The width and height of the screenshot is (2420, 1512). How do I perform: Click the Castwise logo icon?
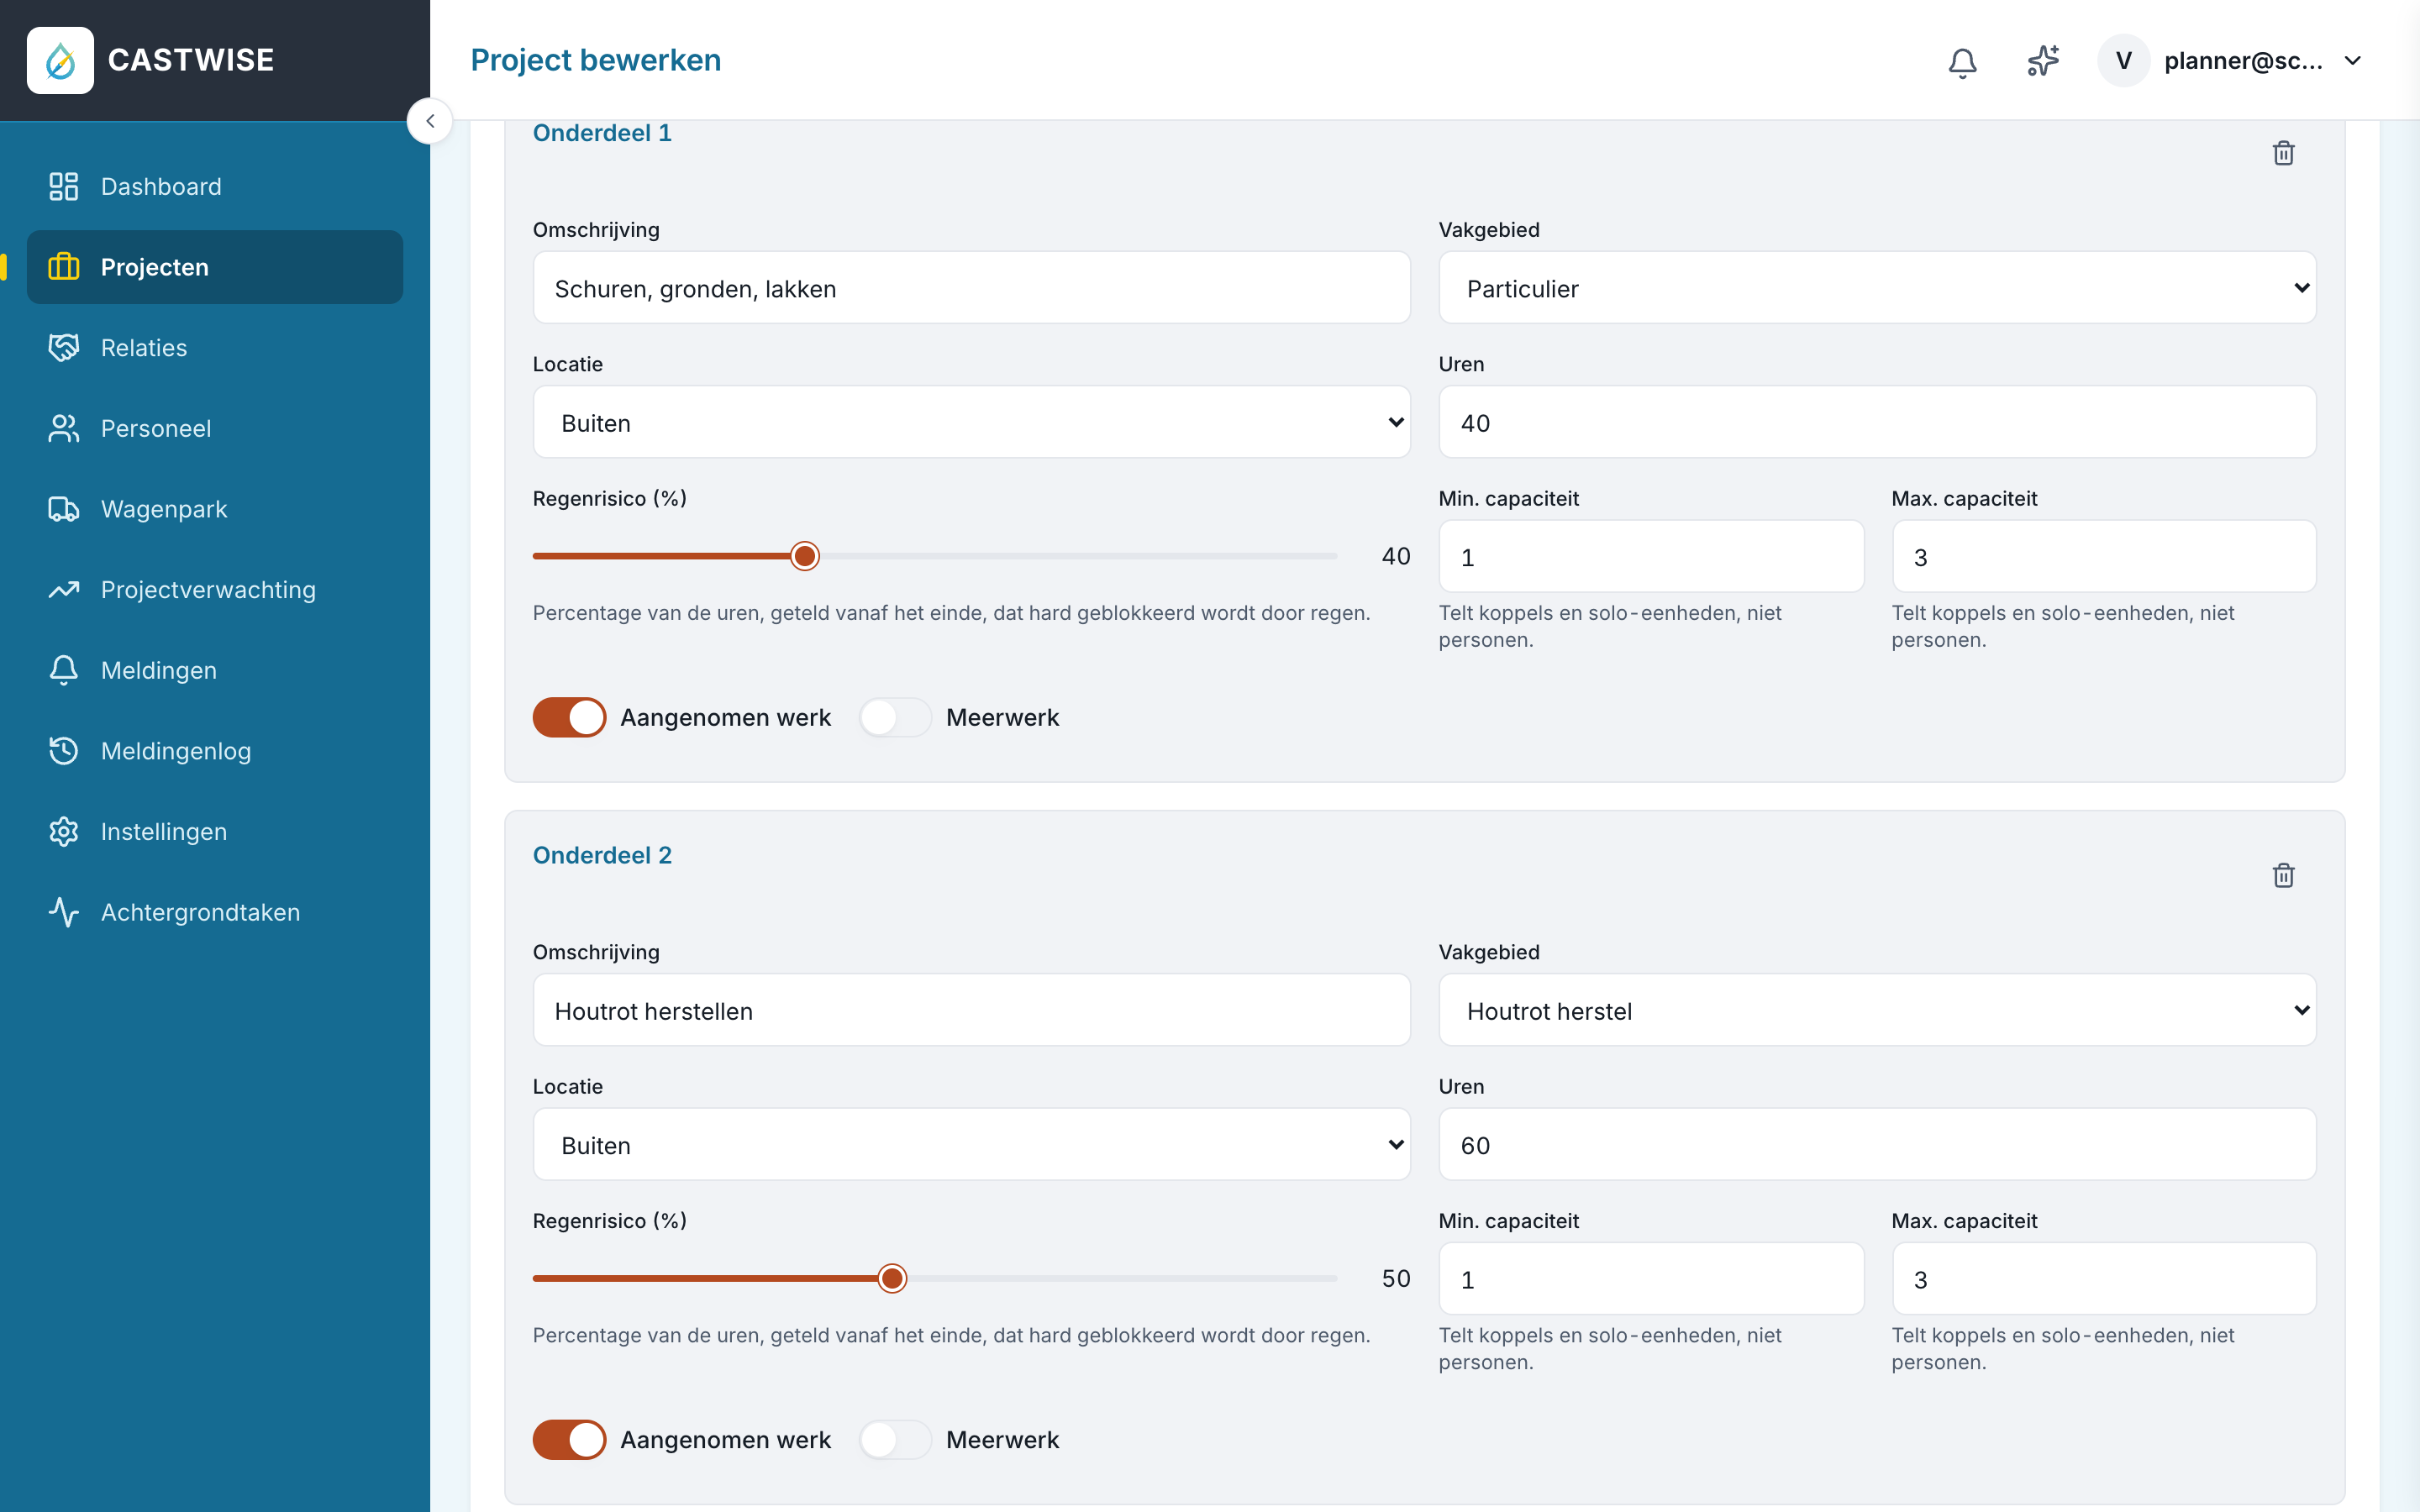coord(60,60)
